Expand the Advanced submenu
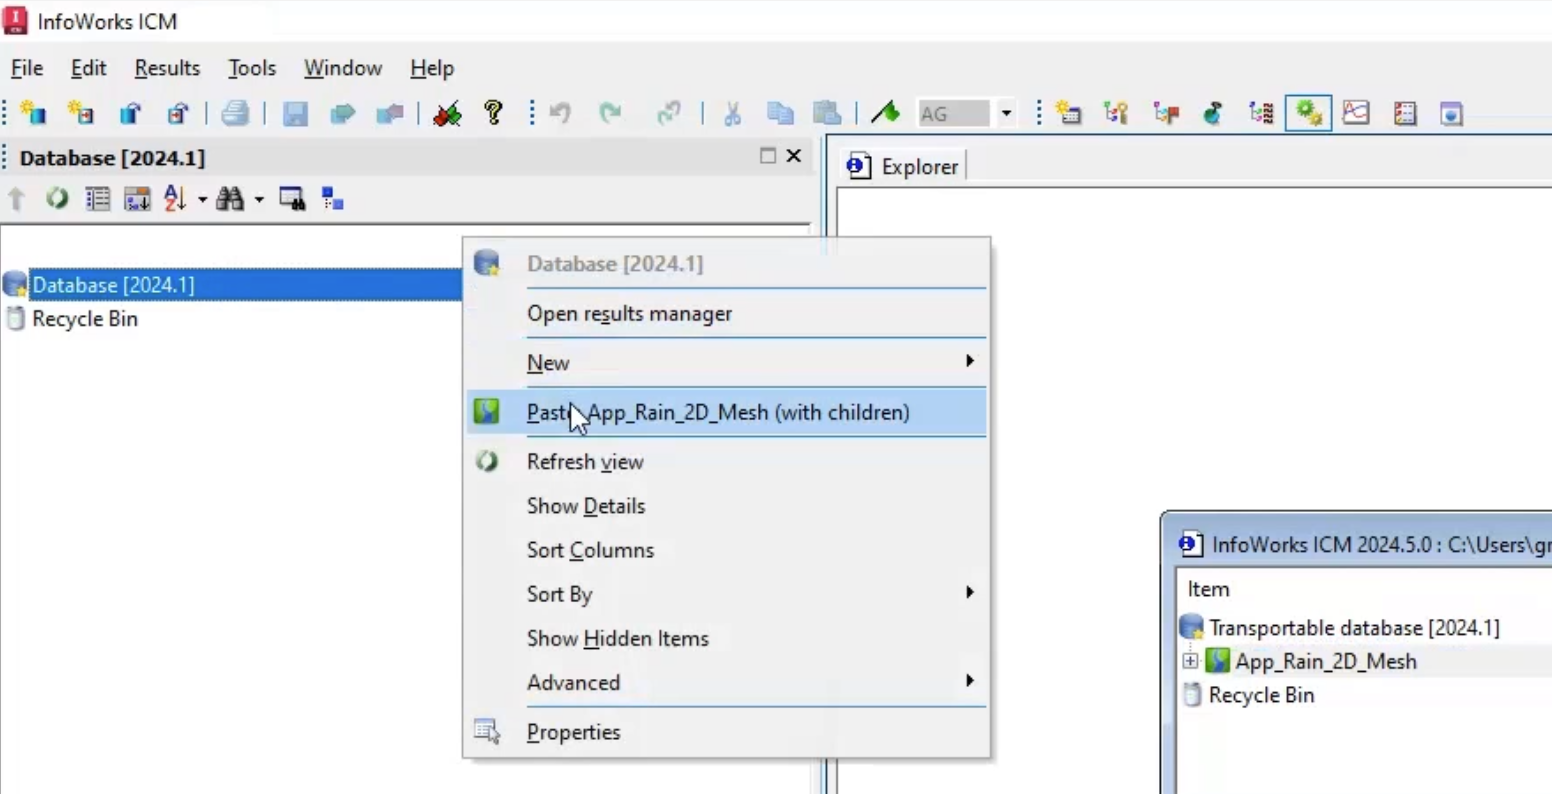 727,682
